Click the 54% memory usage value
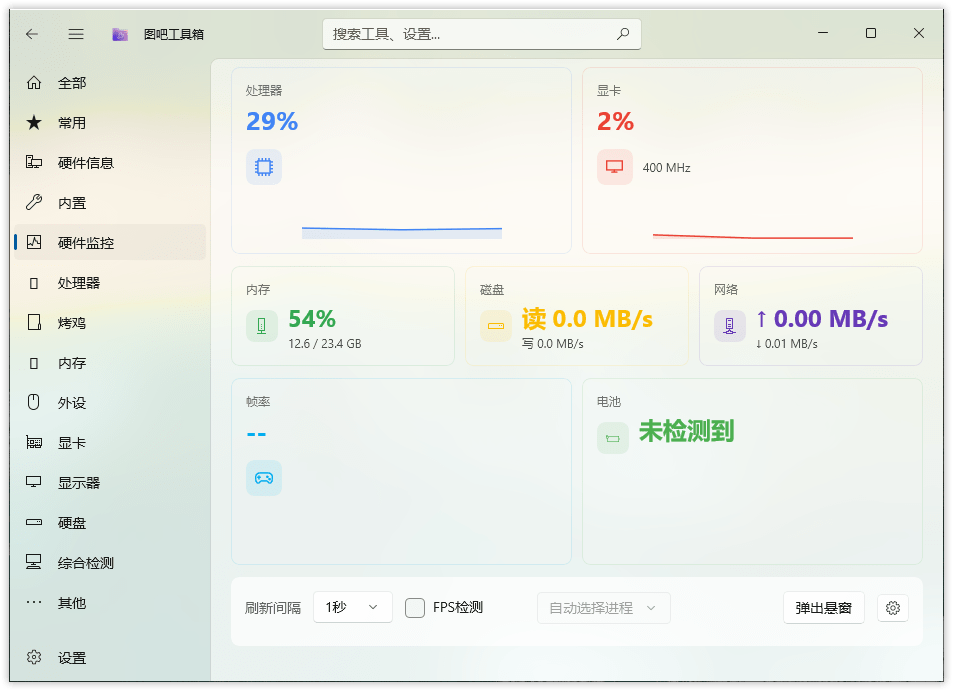This screenshot has width=953, height=691. coord(312,318)
